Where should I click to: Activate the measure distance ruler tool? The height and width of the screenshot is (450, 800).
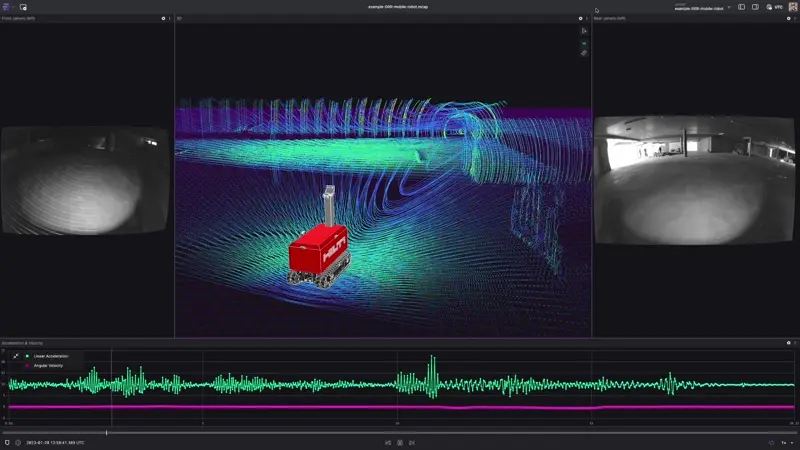tap(584, 53)
